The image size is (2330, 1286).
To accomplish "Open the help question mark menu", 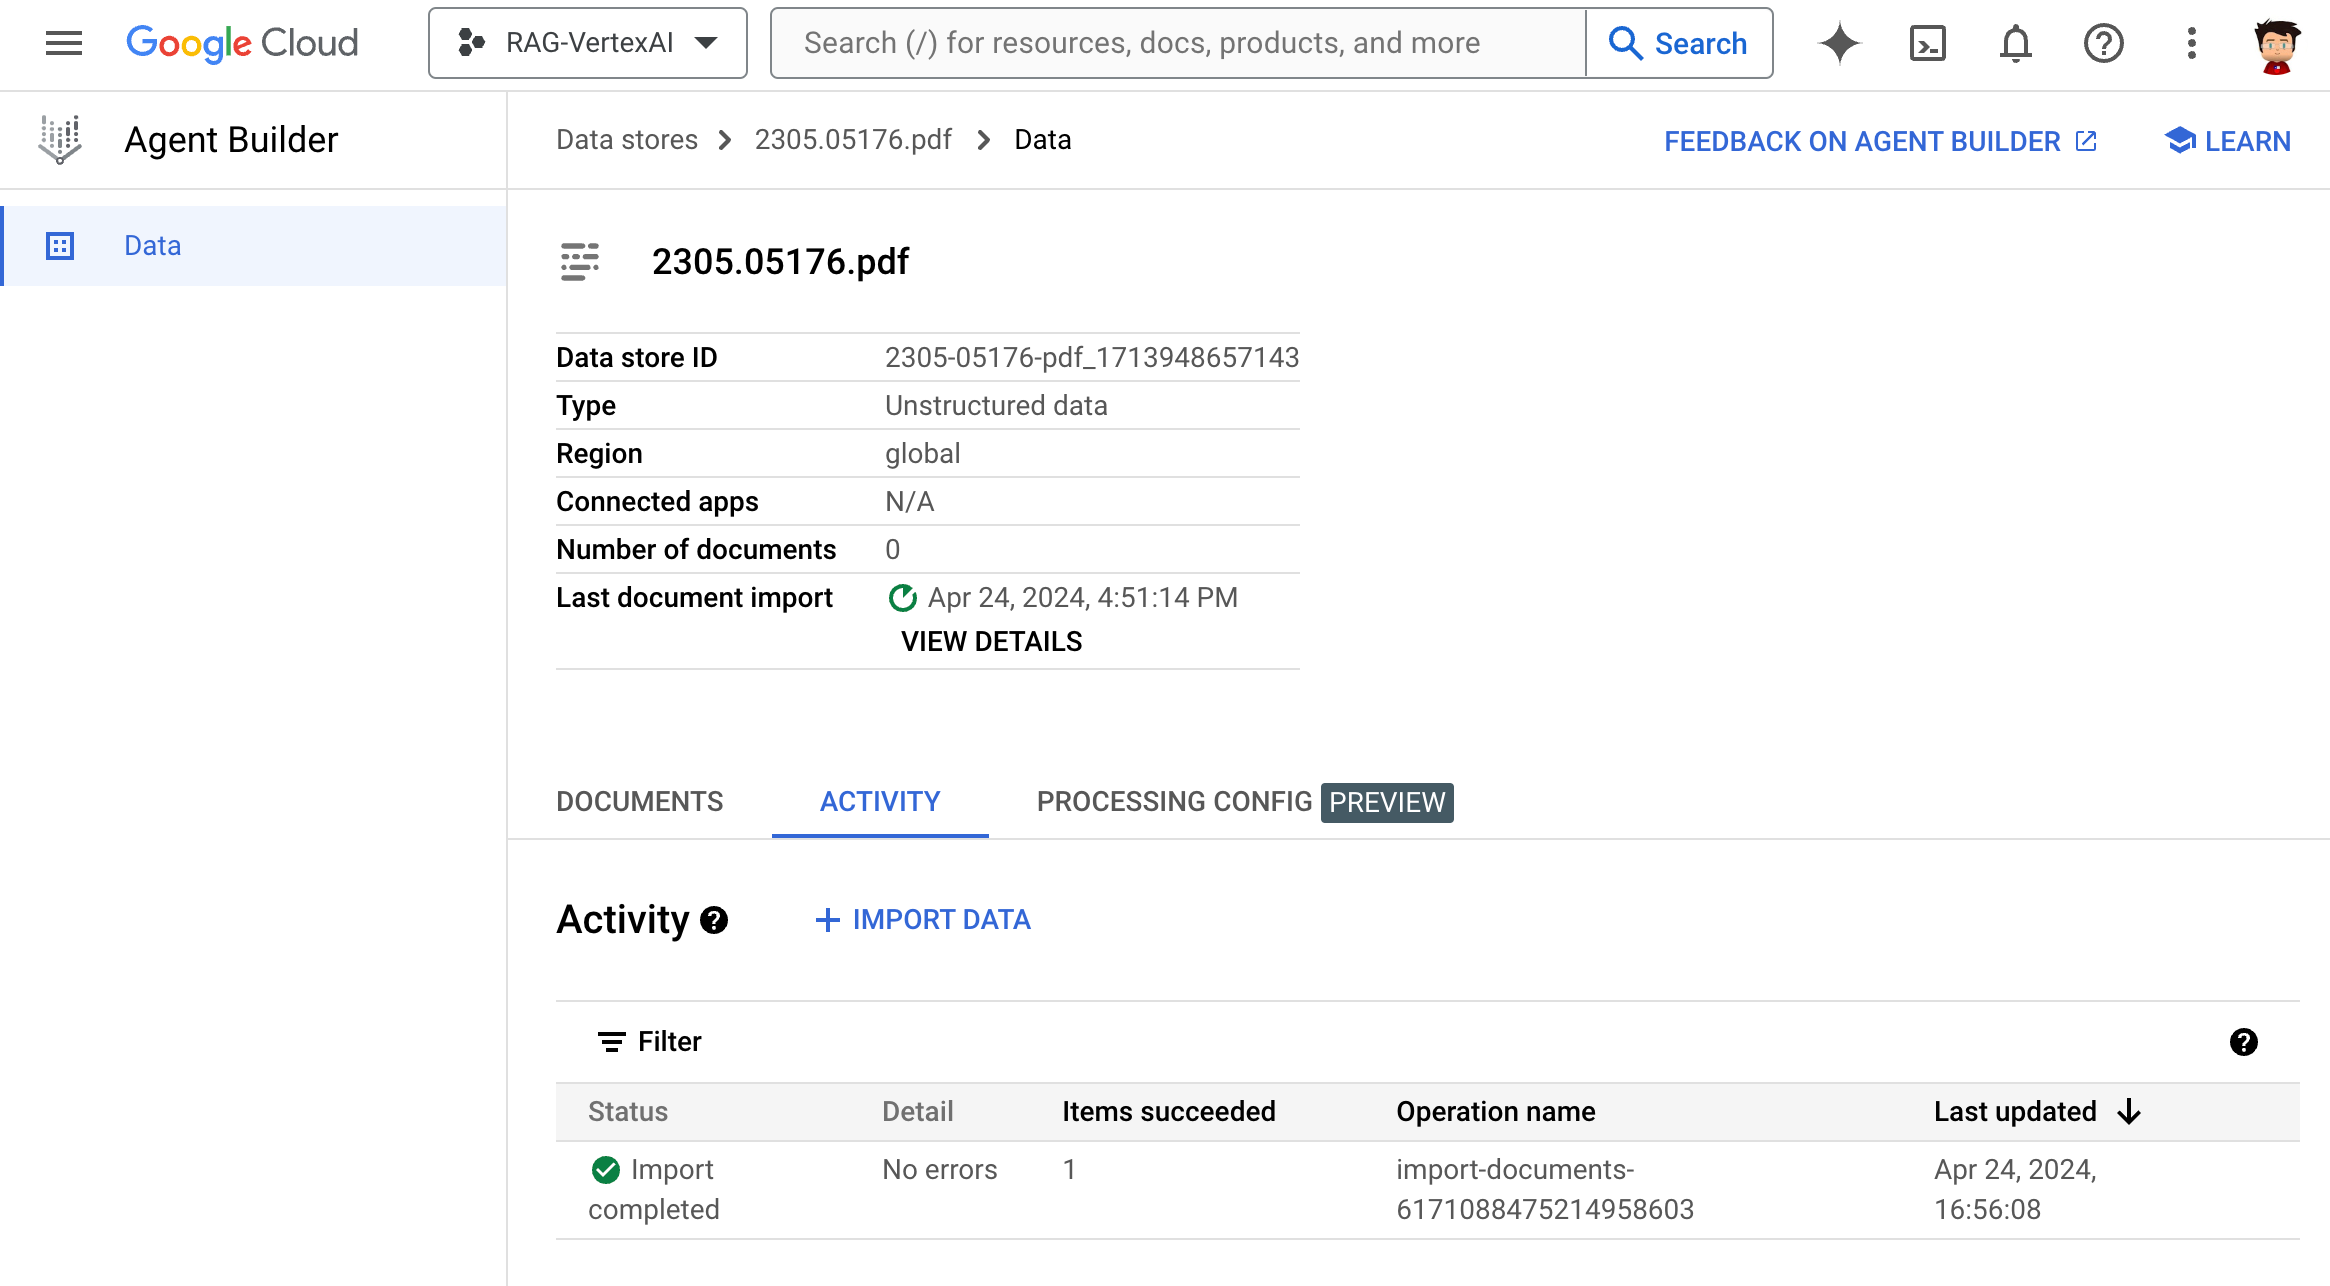I will tap(2103, 43).
